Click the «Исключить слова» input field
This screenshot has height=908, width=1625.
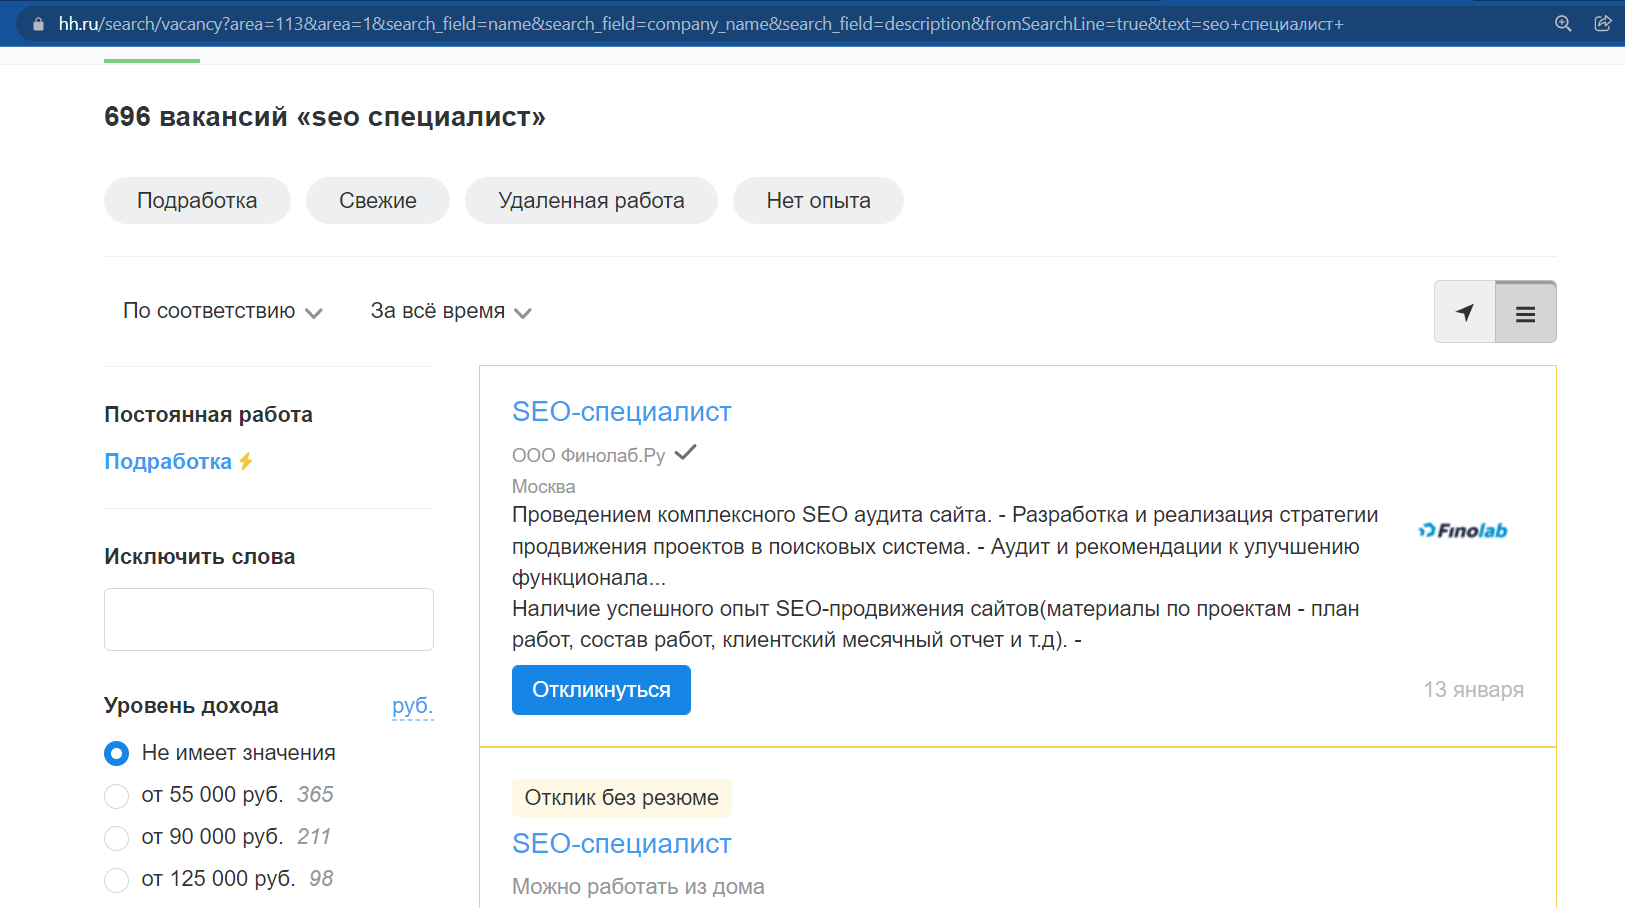click(268, 619)
